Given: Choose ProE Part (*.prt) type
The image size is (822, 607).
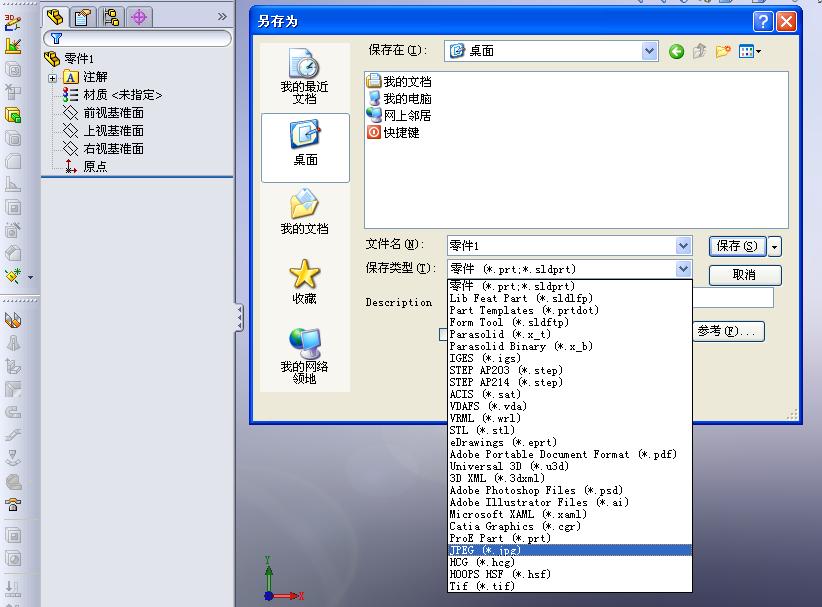Looking at the screenshot, I should point(570,538).
